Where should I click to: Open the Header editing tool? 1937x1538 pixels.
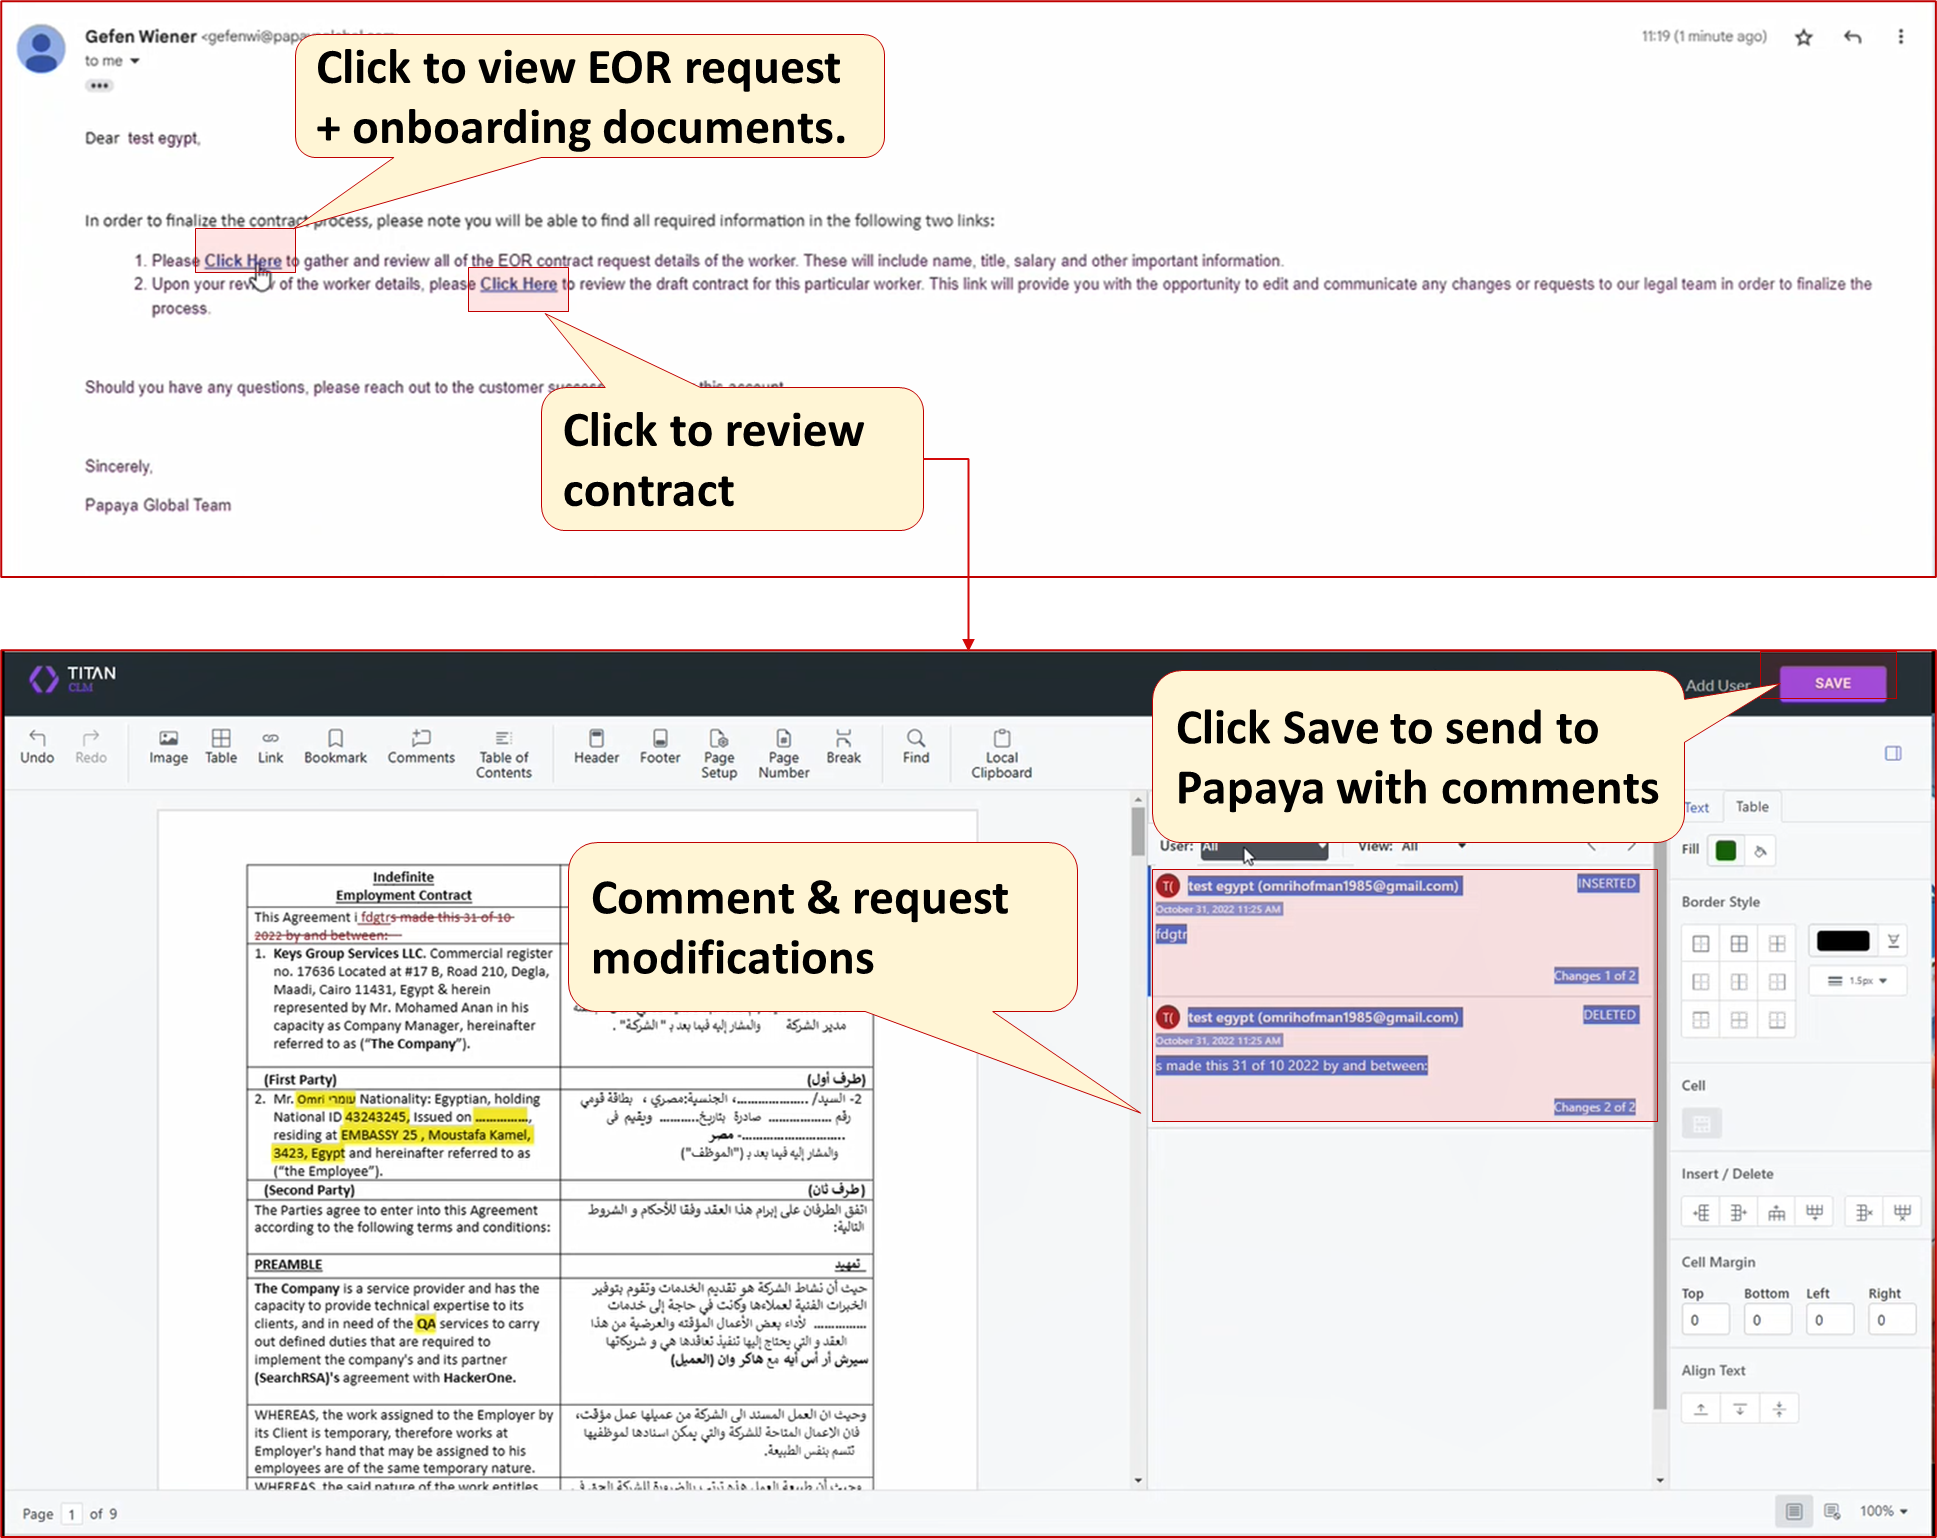(x=596, y=748)
